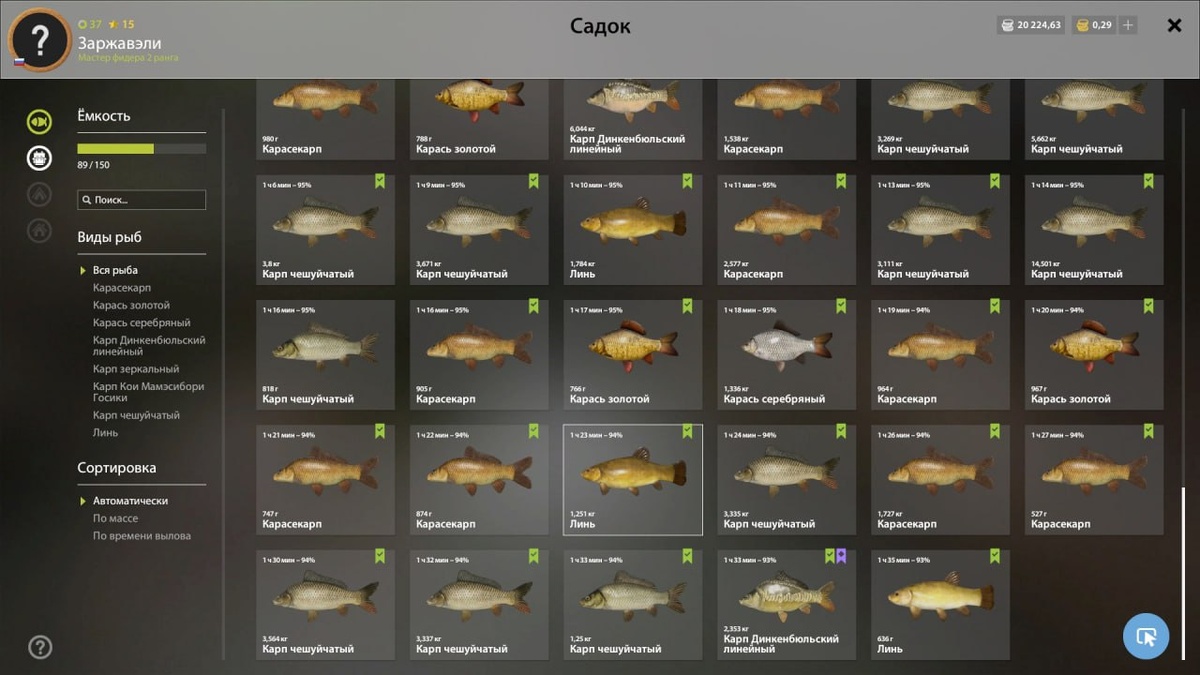
Task: Sort fish by По массе
Action: [116, 518]
